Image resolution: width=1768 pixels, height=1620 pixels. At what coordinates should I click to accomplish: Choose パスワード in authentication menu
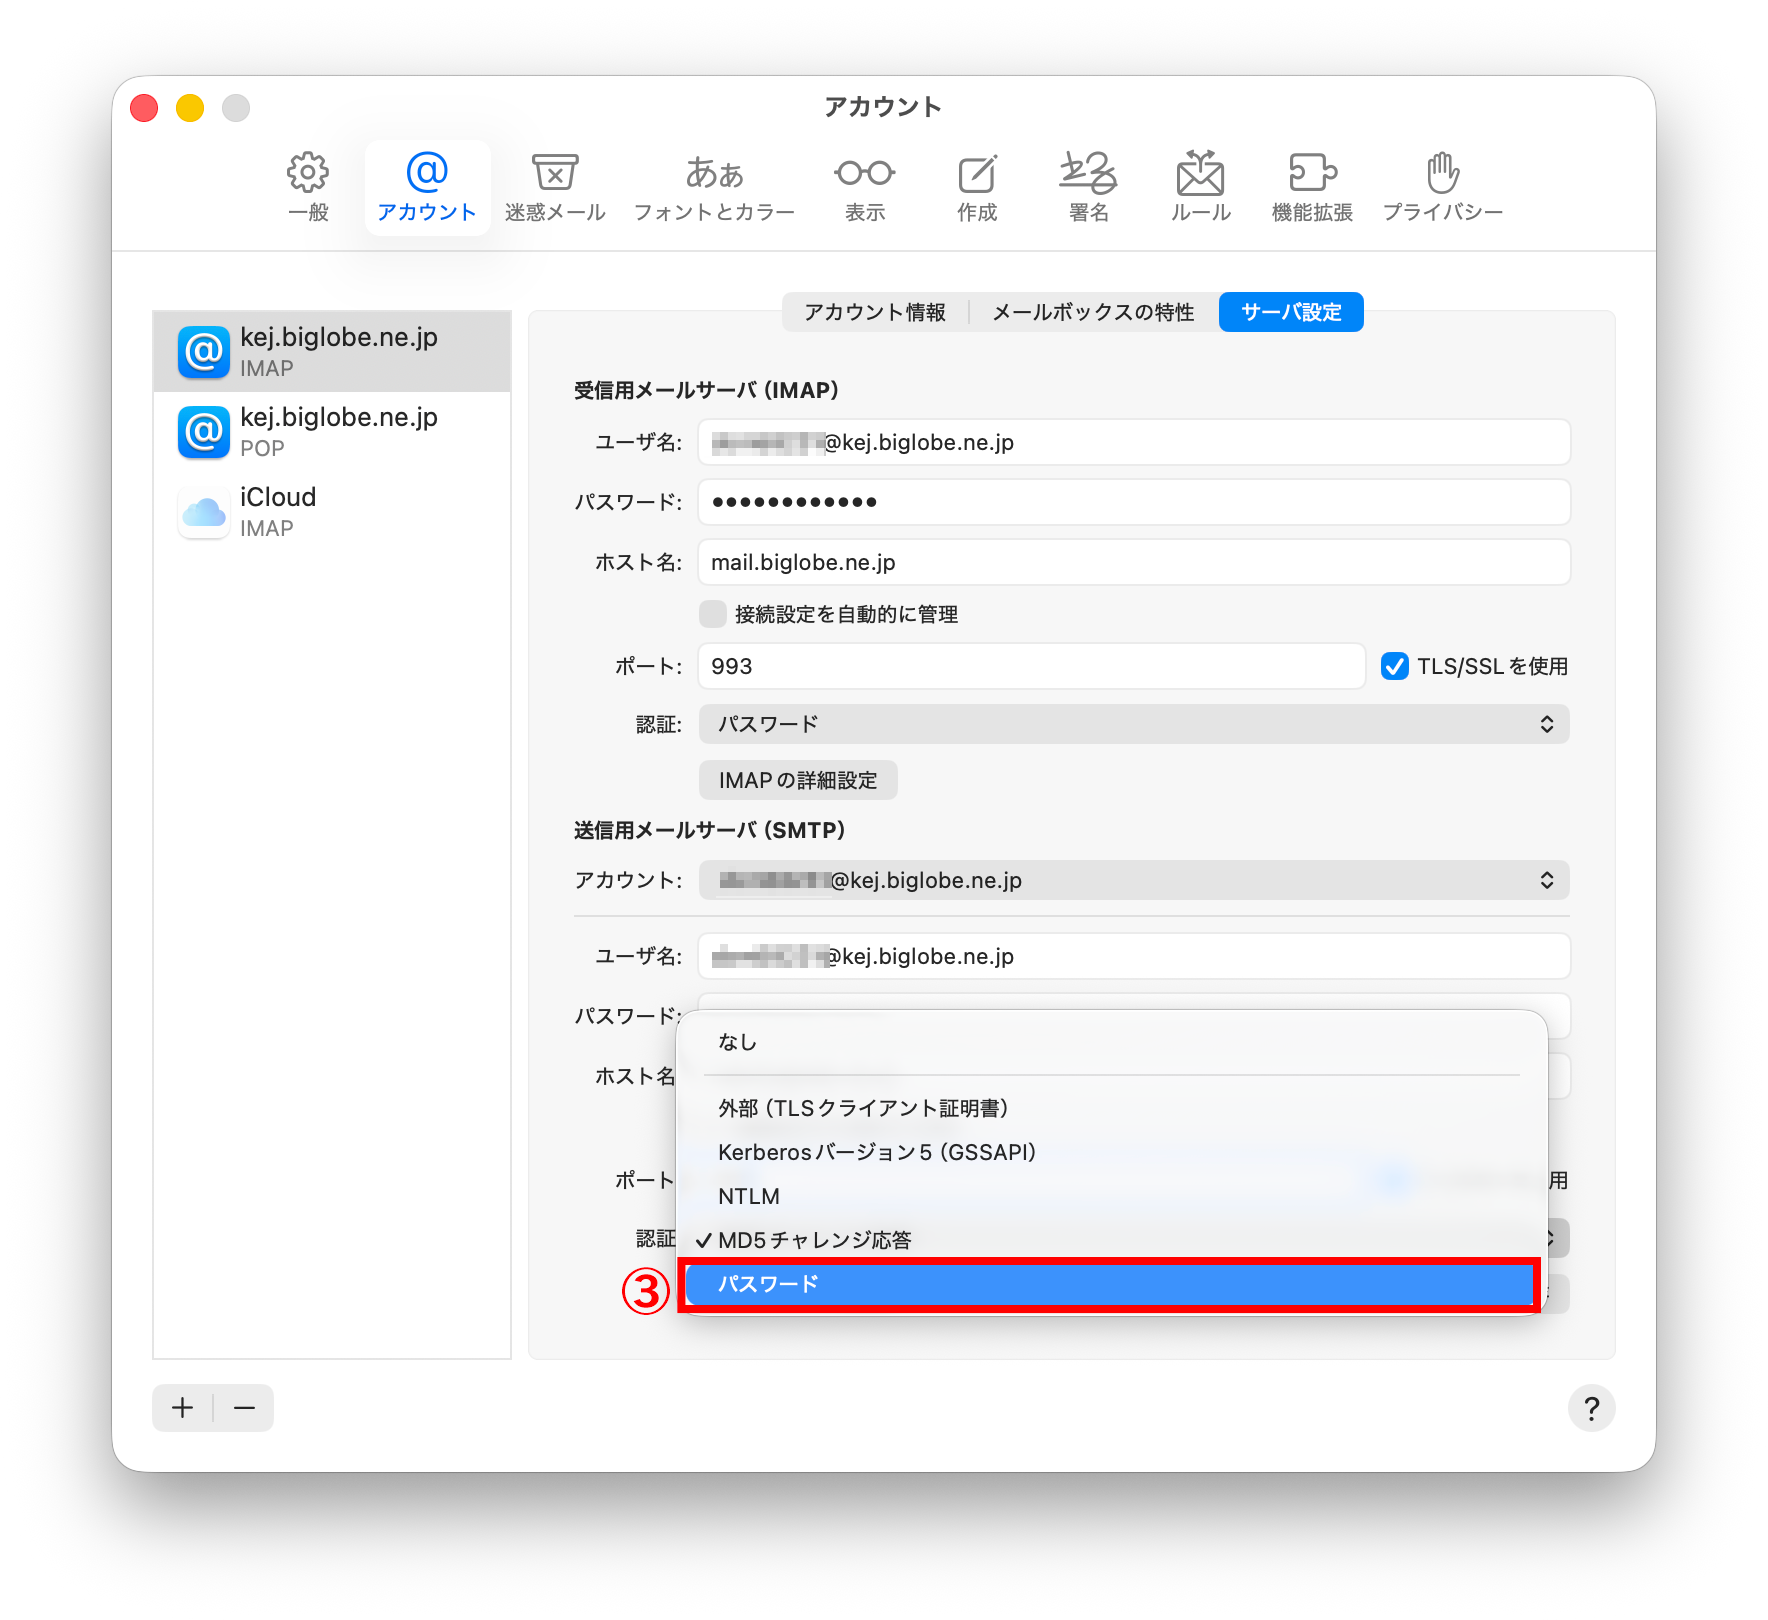point(1110,1284)
